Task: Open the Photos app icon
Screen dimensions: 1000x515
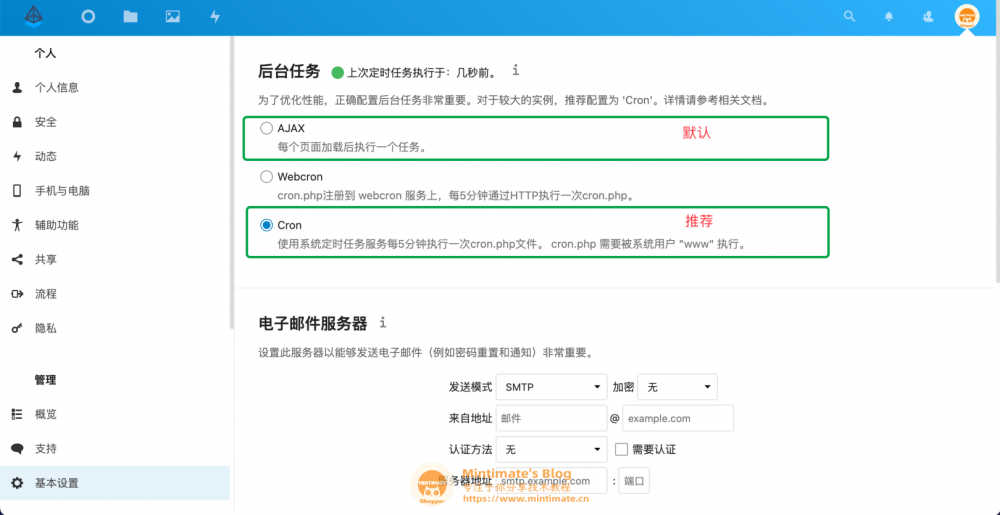Action: click(x=173, y=17)
